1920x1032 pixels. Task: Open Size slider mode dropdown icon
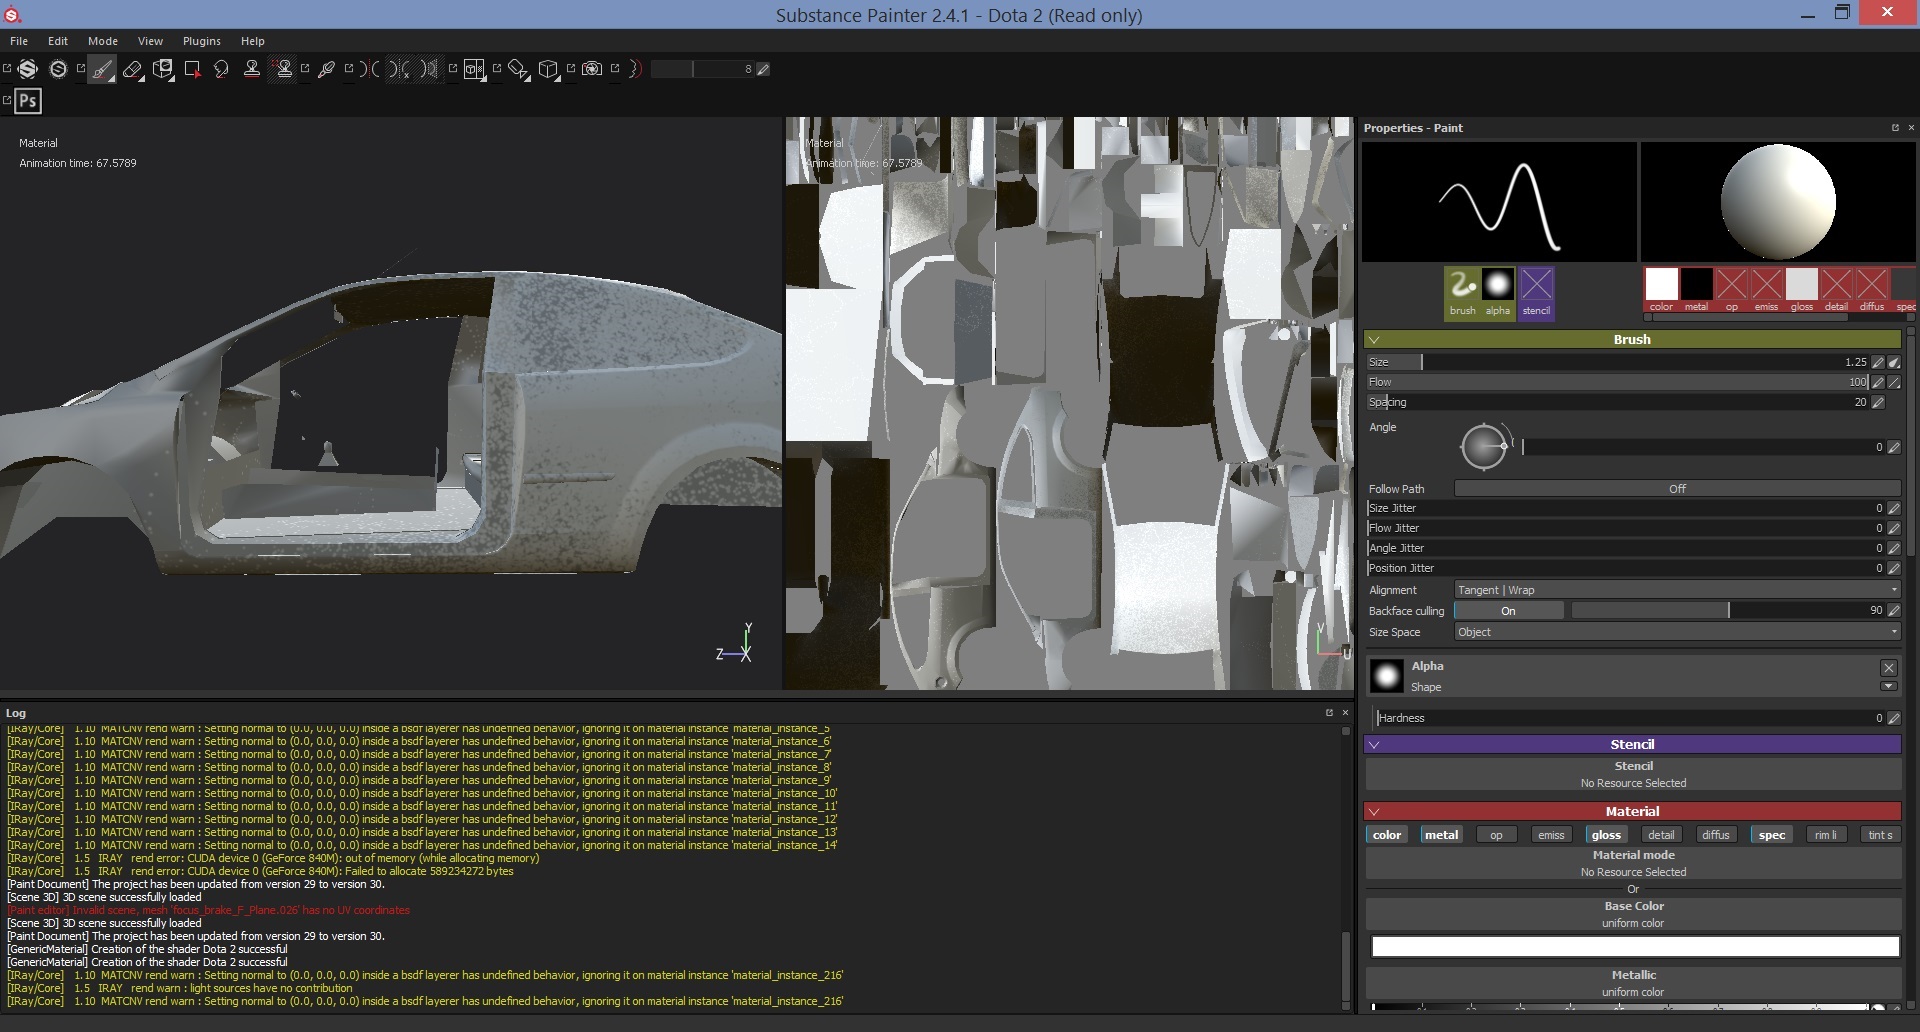click(x=1894, y=362)
